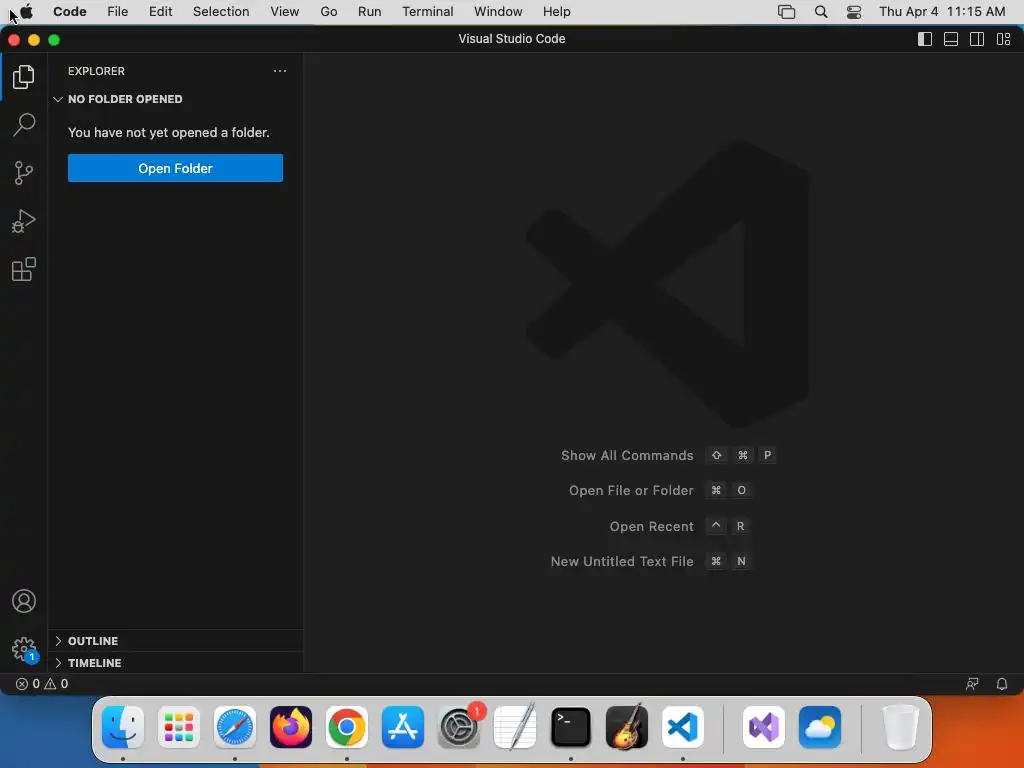Open the App Store from the Dock
The width and height of the screenshot is (1024, 768).
(x=403, y=727)
